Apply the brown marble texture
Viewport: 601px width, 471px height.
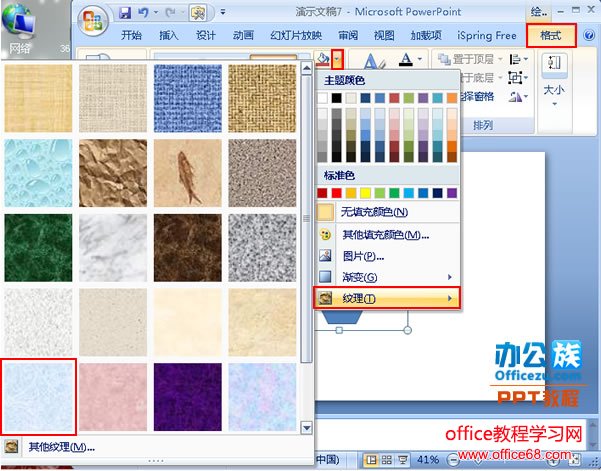[x=188, y=248]
